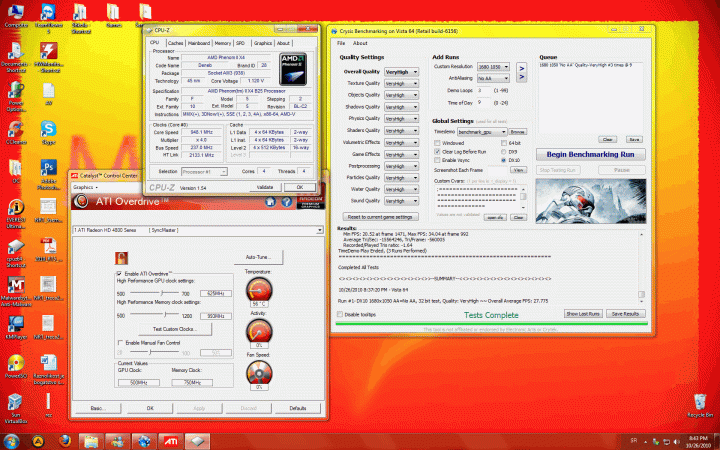
Task: Open the Catalyst Graphics menu dropdown
Action: (x=86, y=187)
